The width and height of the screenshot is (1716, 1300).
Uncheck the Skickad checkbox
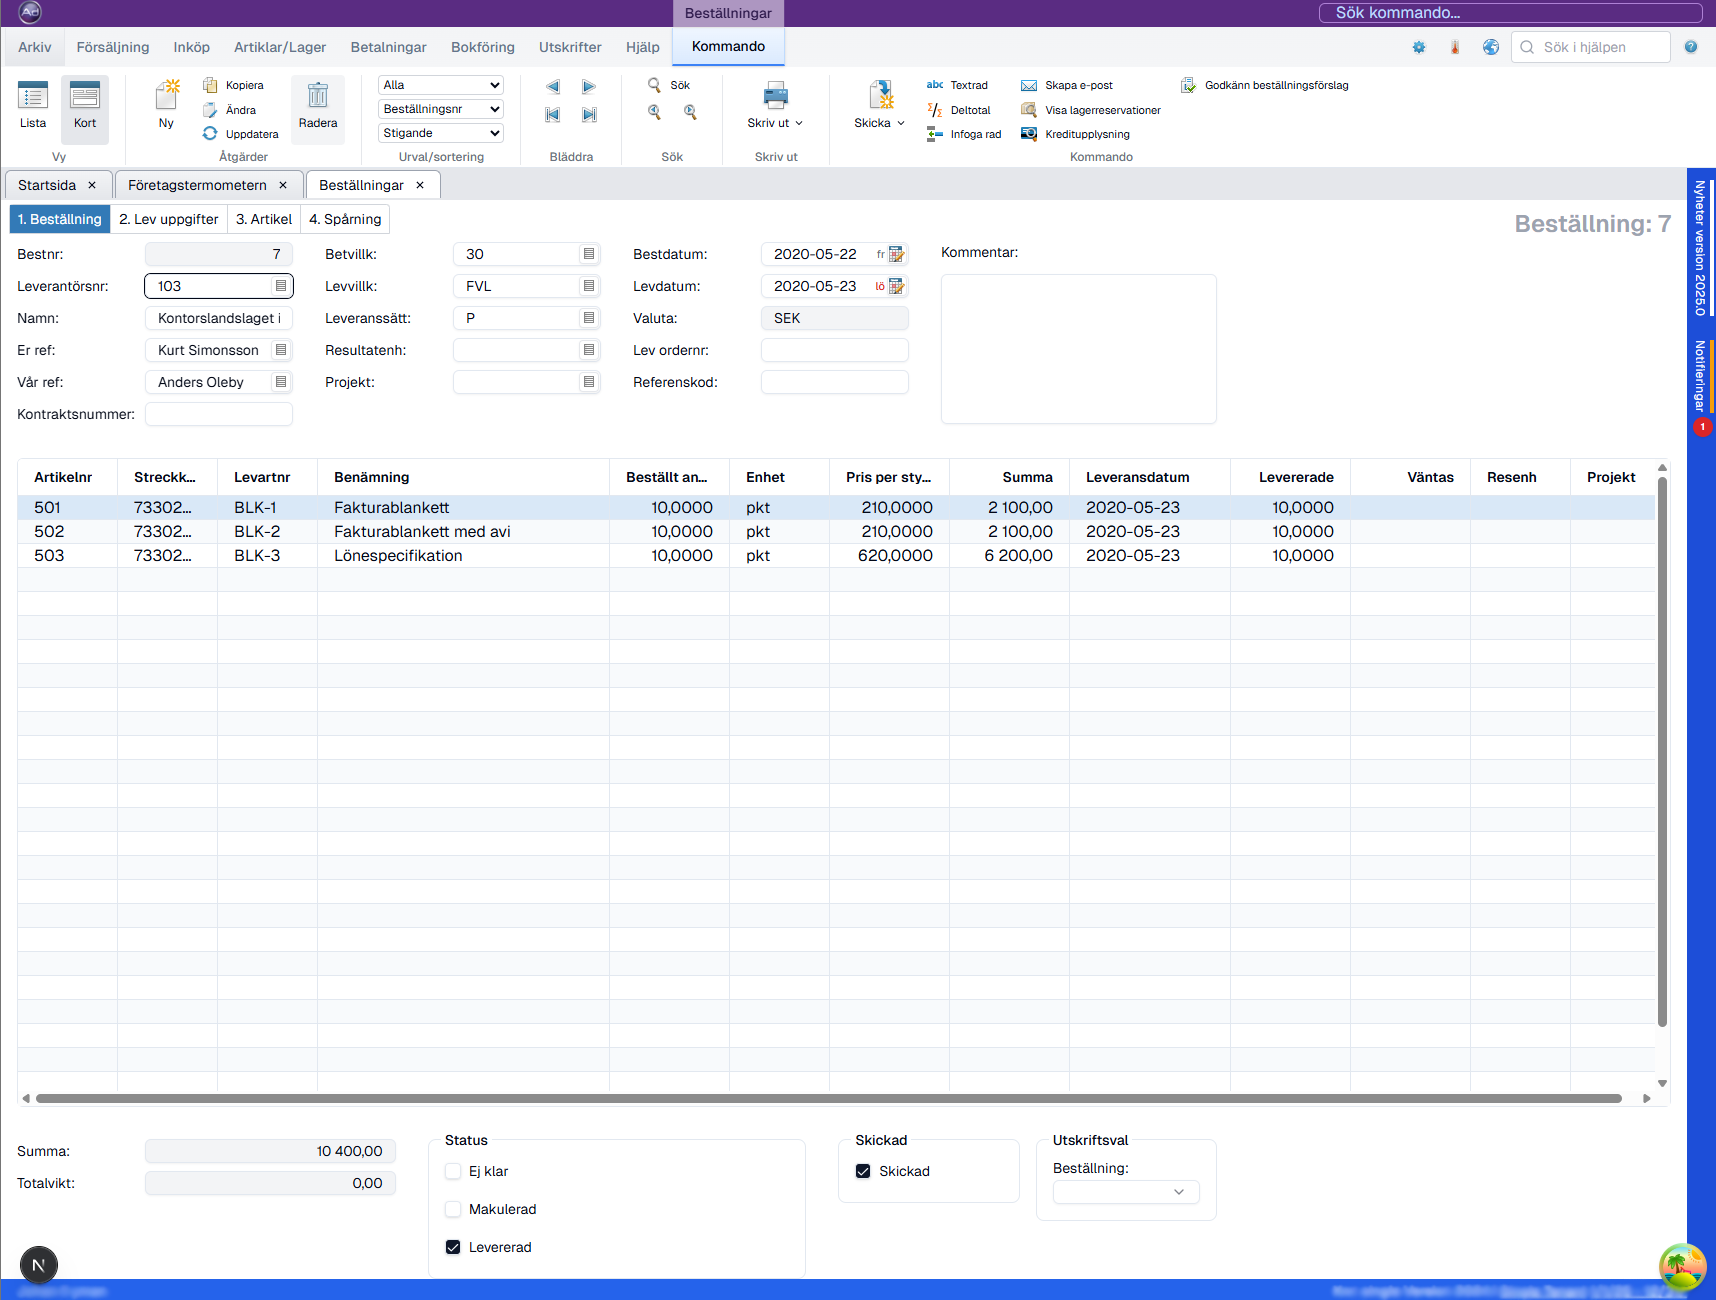(863, 1171)
